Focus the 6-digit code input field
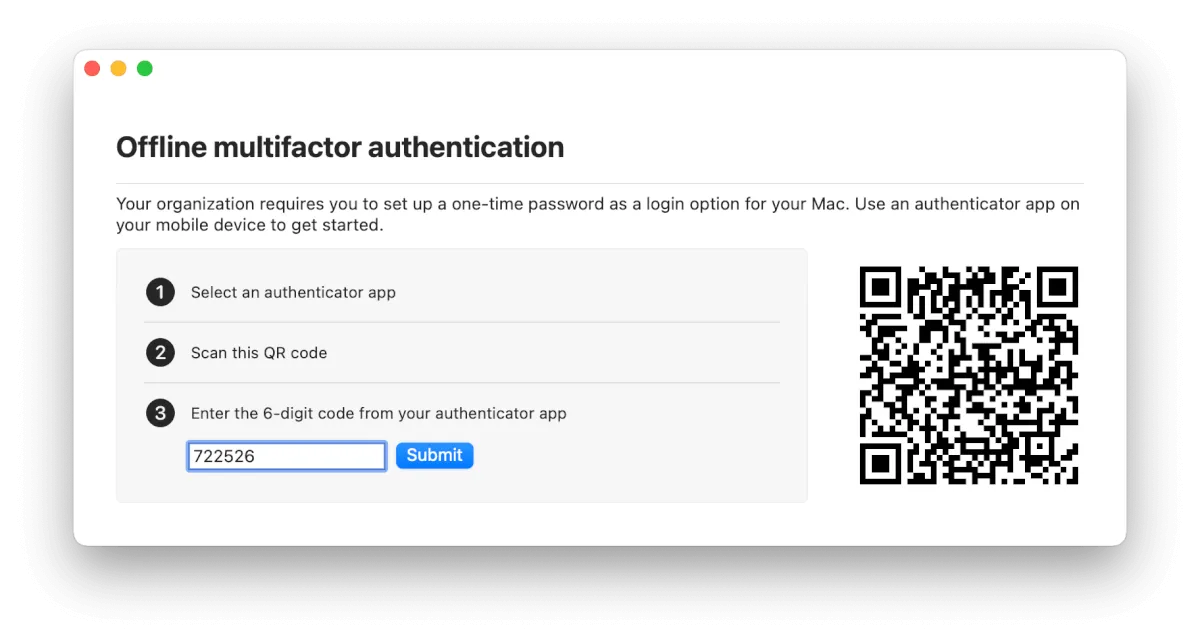The width and height of the screenshot is (1200, 643). [286, 456]
